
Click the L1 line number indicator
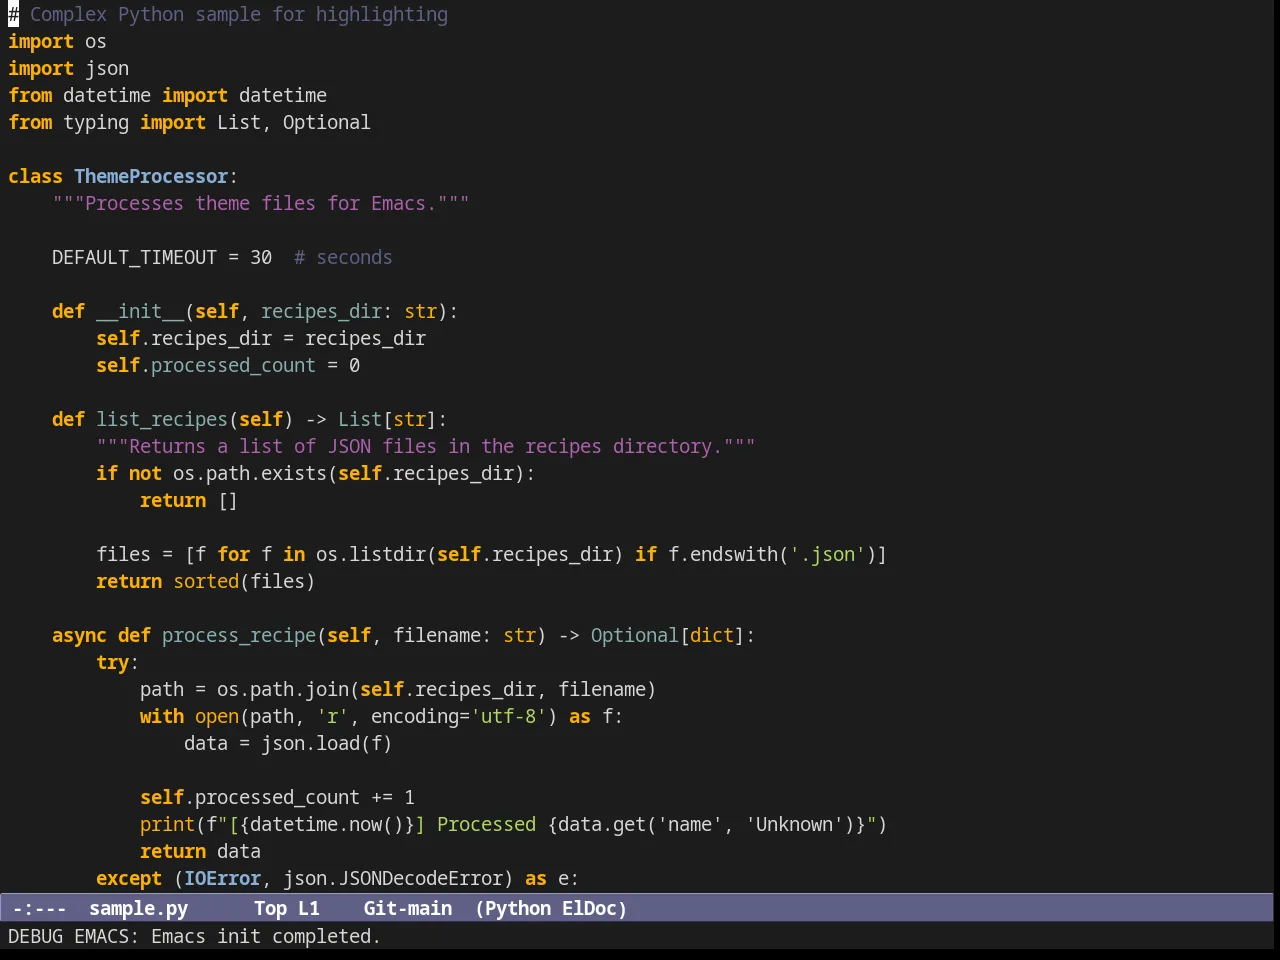coord(309,908)
